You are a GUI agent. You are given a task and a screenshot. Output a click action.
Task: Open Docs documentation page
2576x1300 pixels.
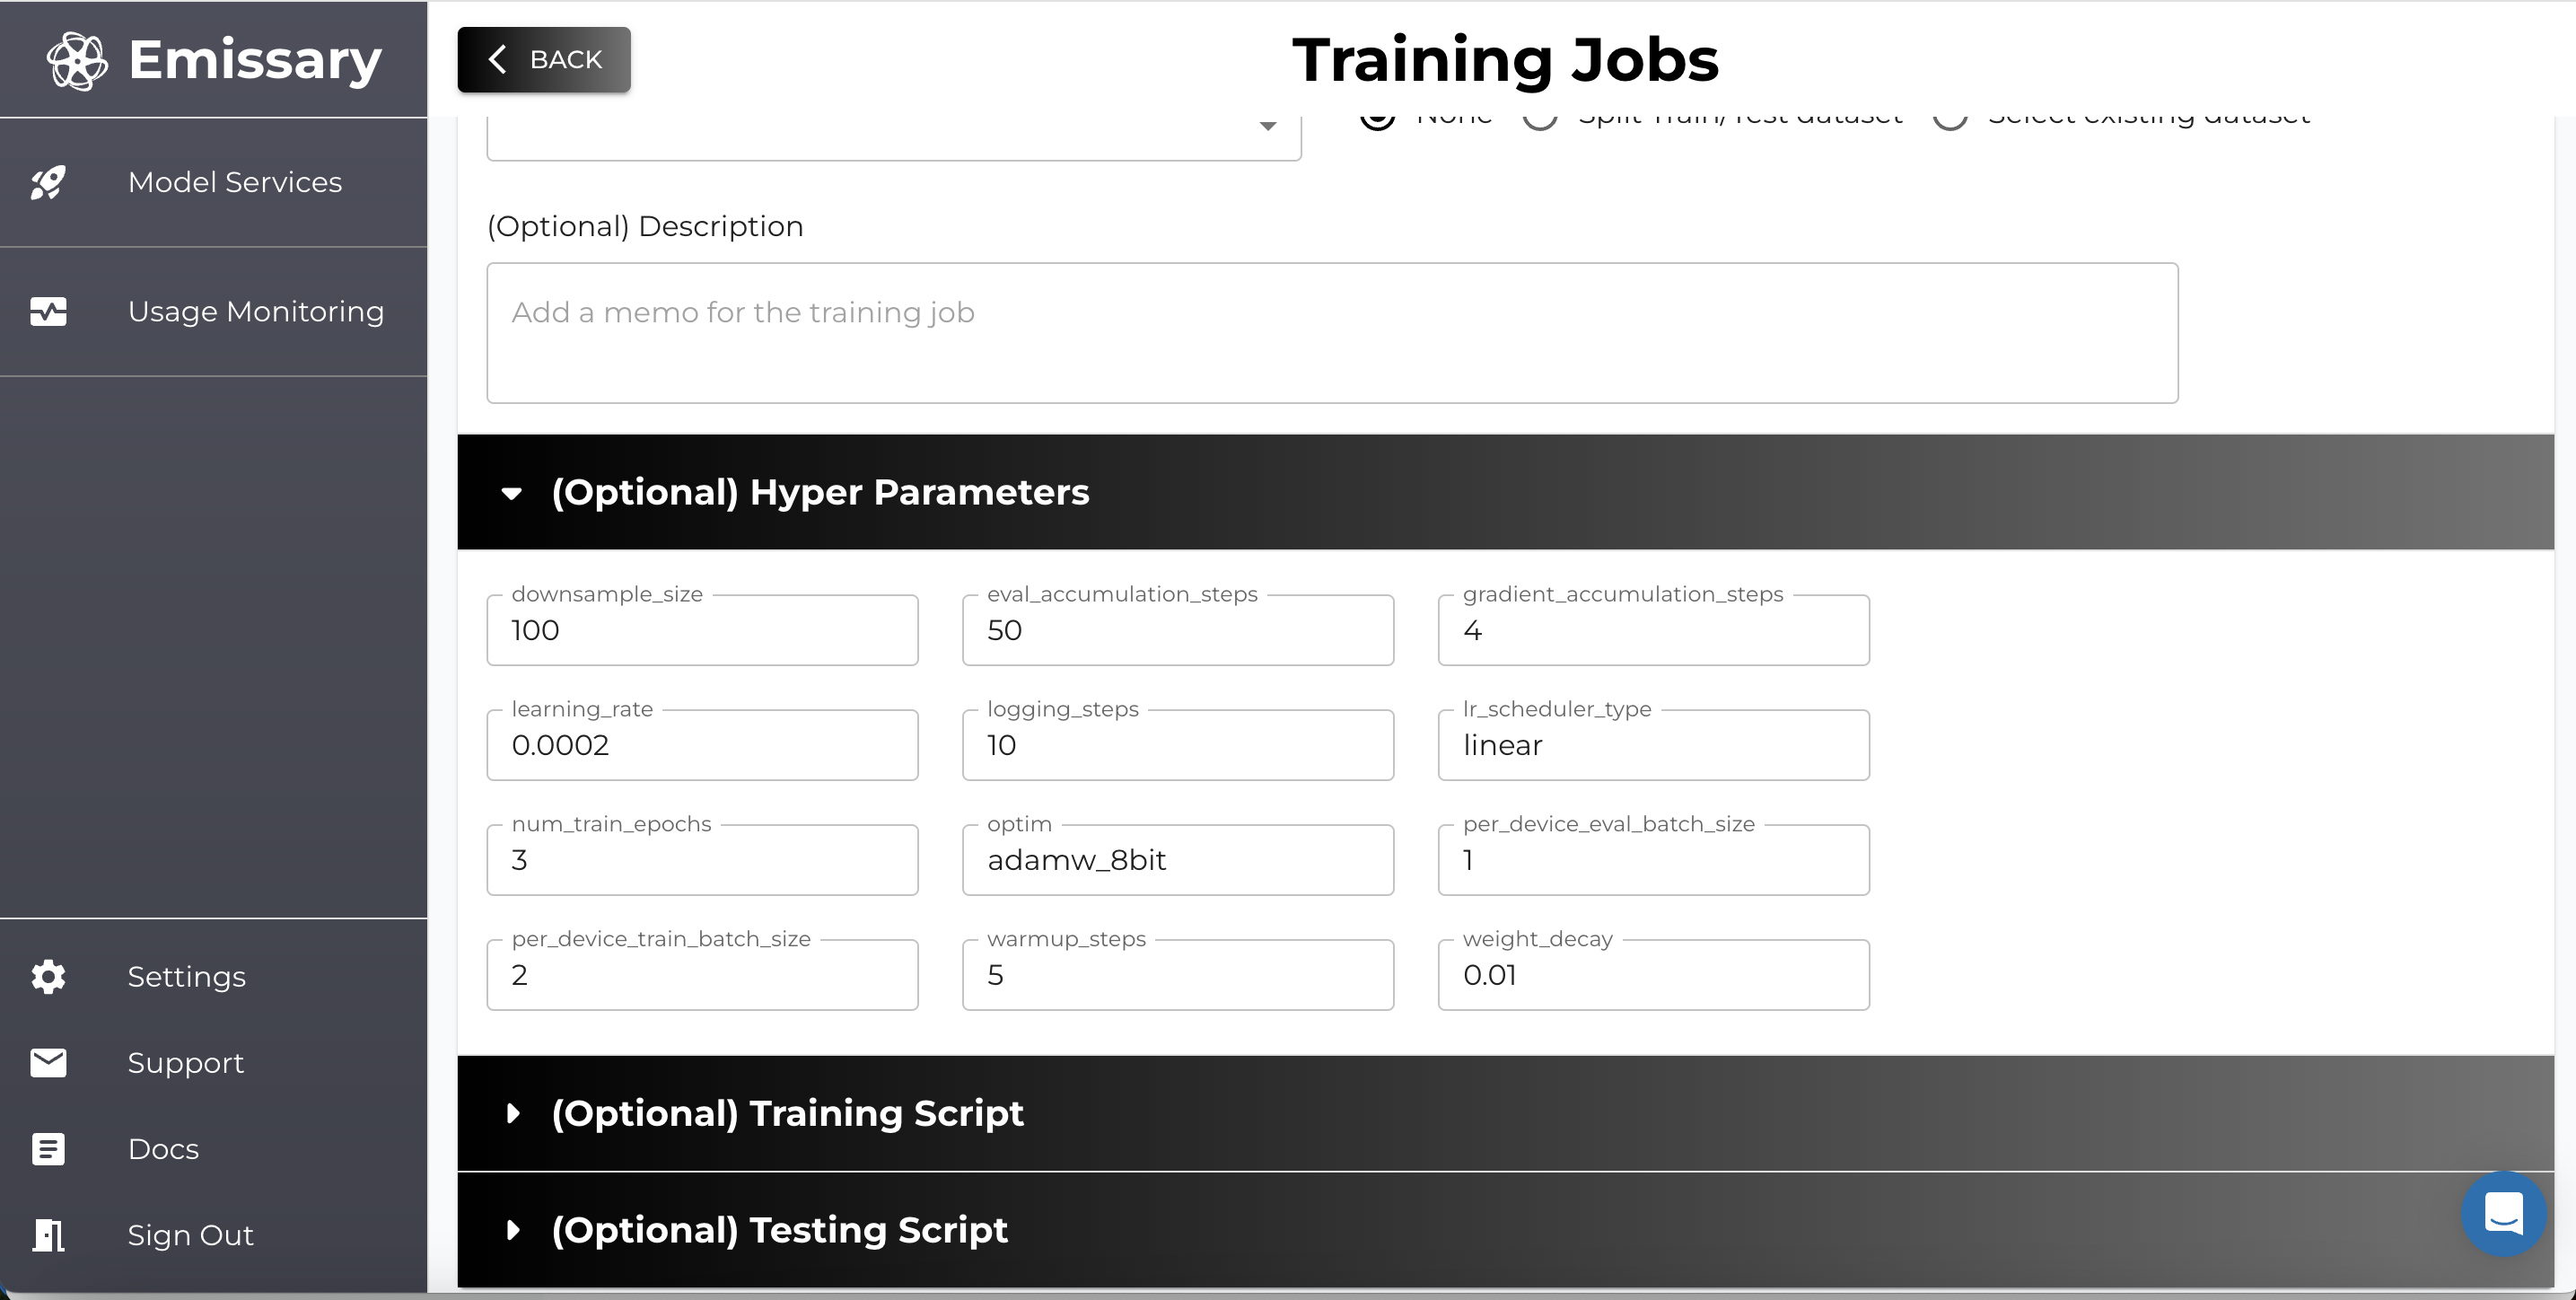[x=162, y=1149]
